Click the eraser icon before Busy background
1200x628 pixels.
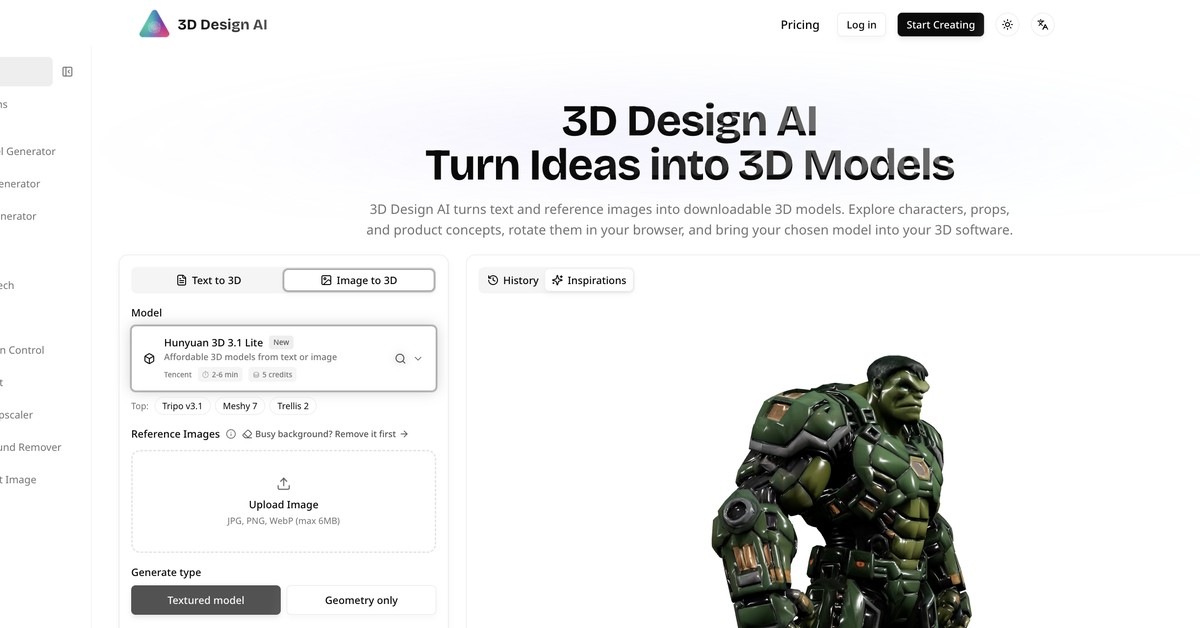247,434
